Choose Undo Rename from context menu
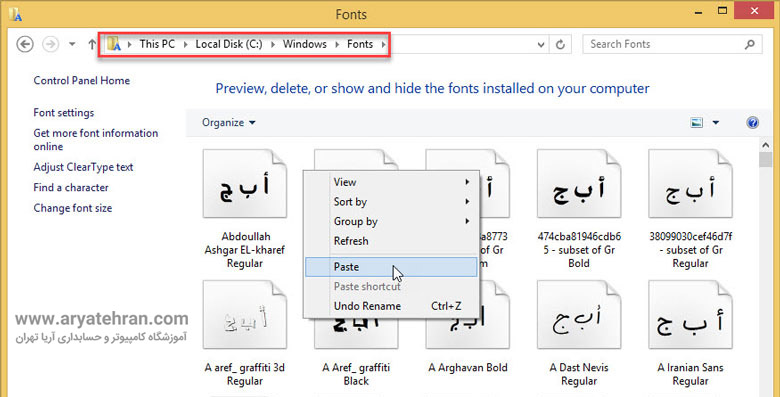The image size is (780, 397). (x=391, y=306)
